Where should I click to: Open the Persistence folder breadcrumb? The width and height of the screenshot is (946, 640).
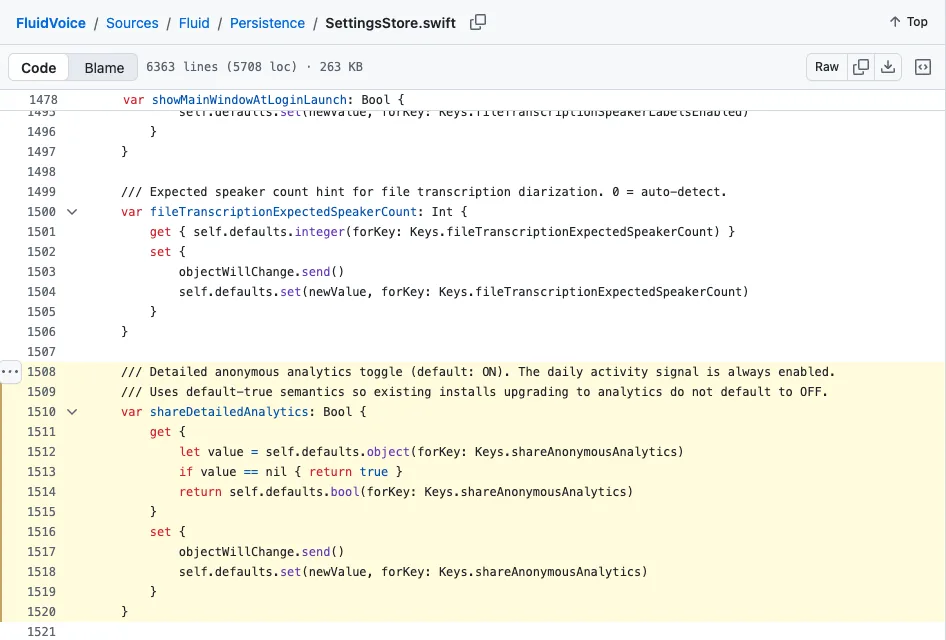pos(267,23)
